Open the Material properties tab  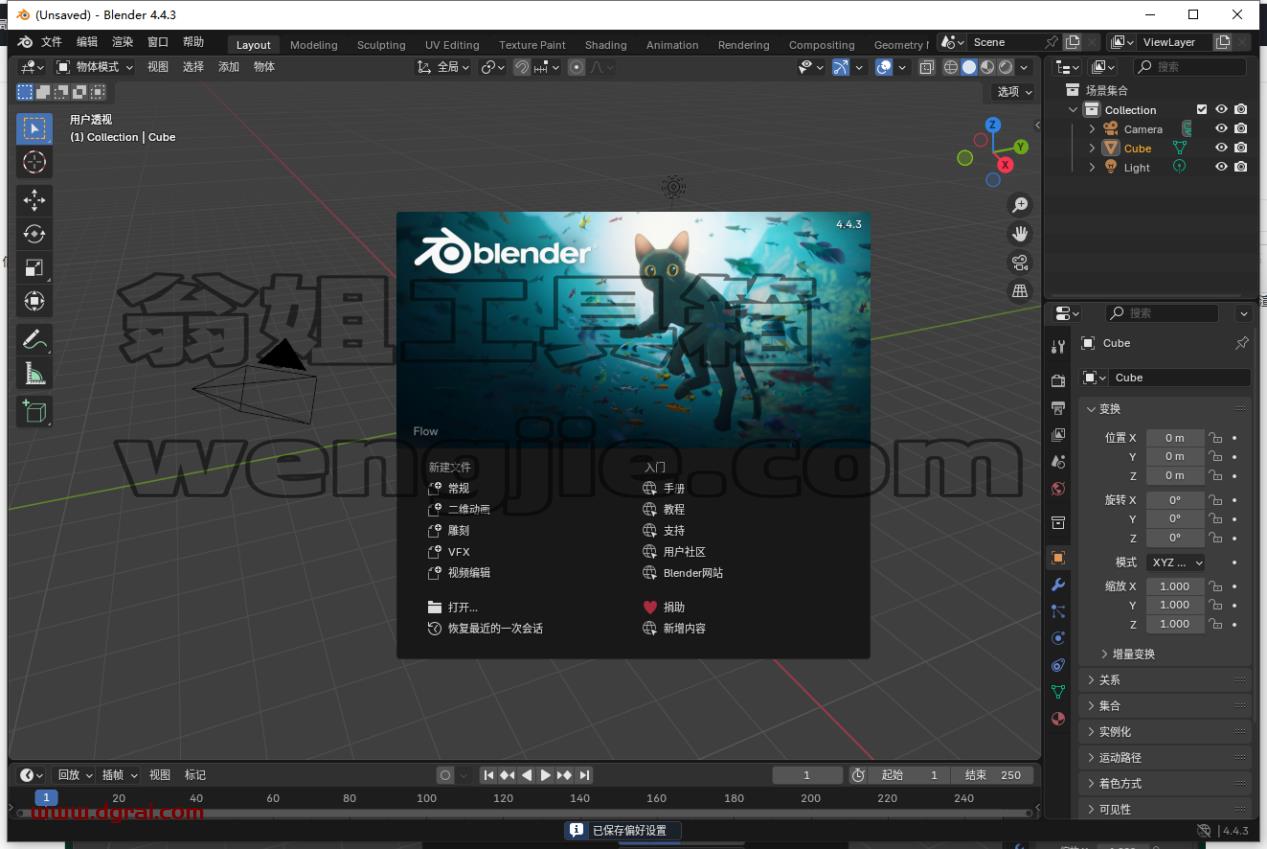coord(1058,719)
